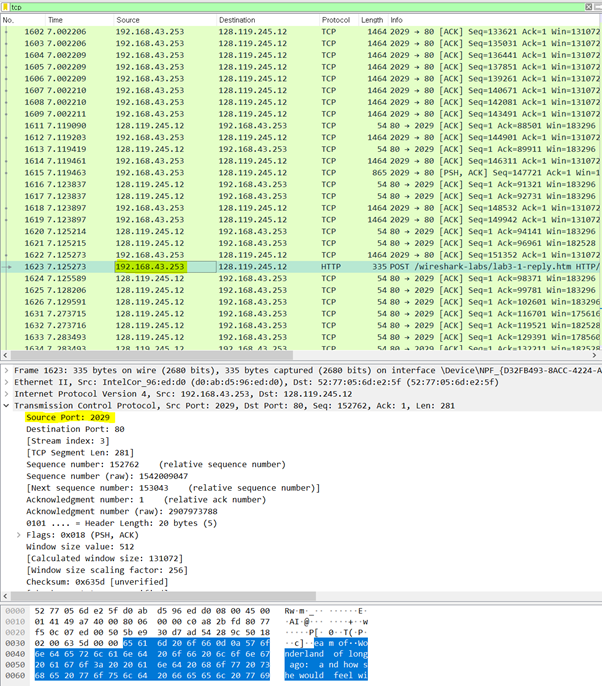602x686 pixels.
Task: Select packet 1633 with Ack=129391
Action: [301, 337]
